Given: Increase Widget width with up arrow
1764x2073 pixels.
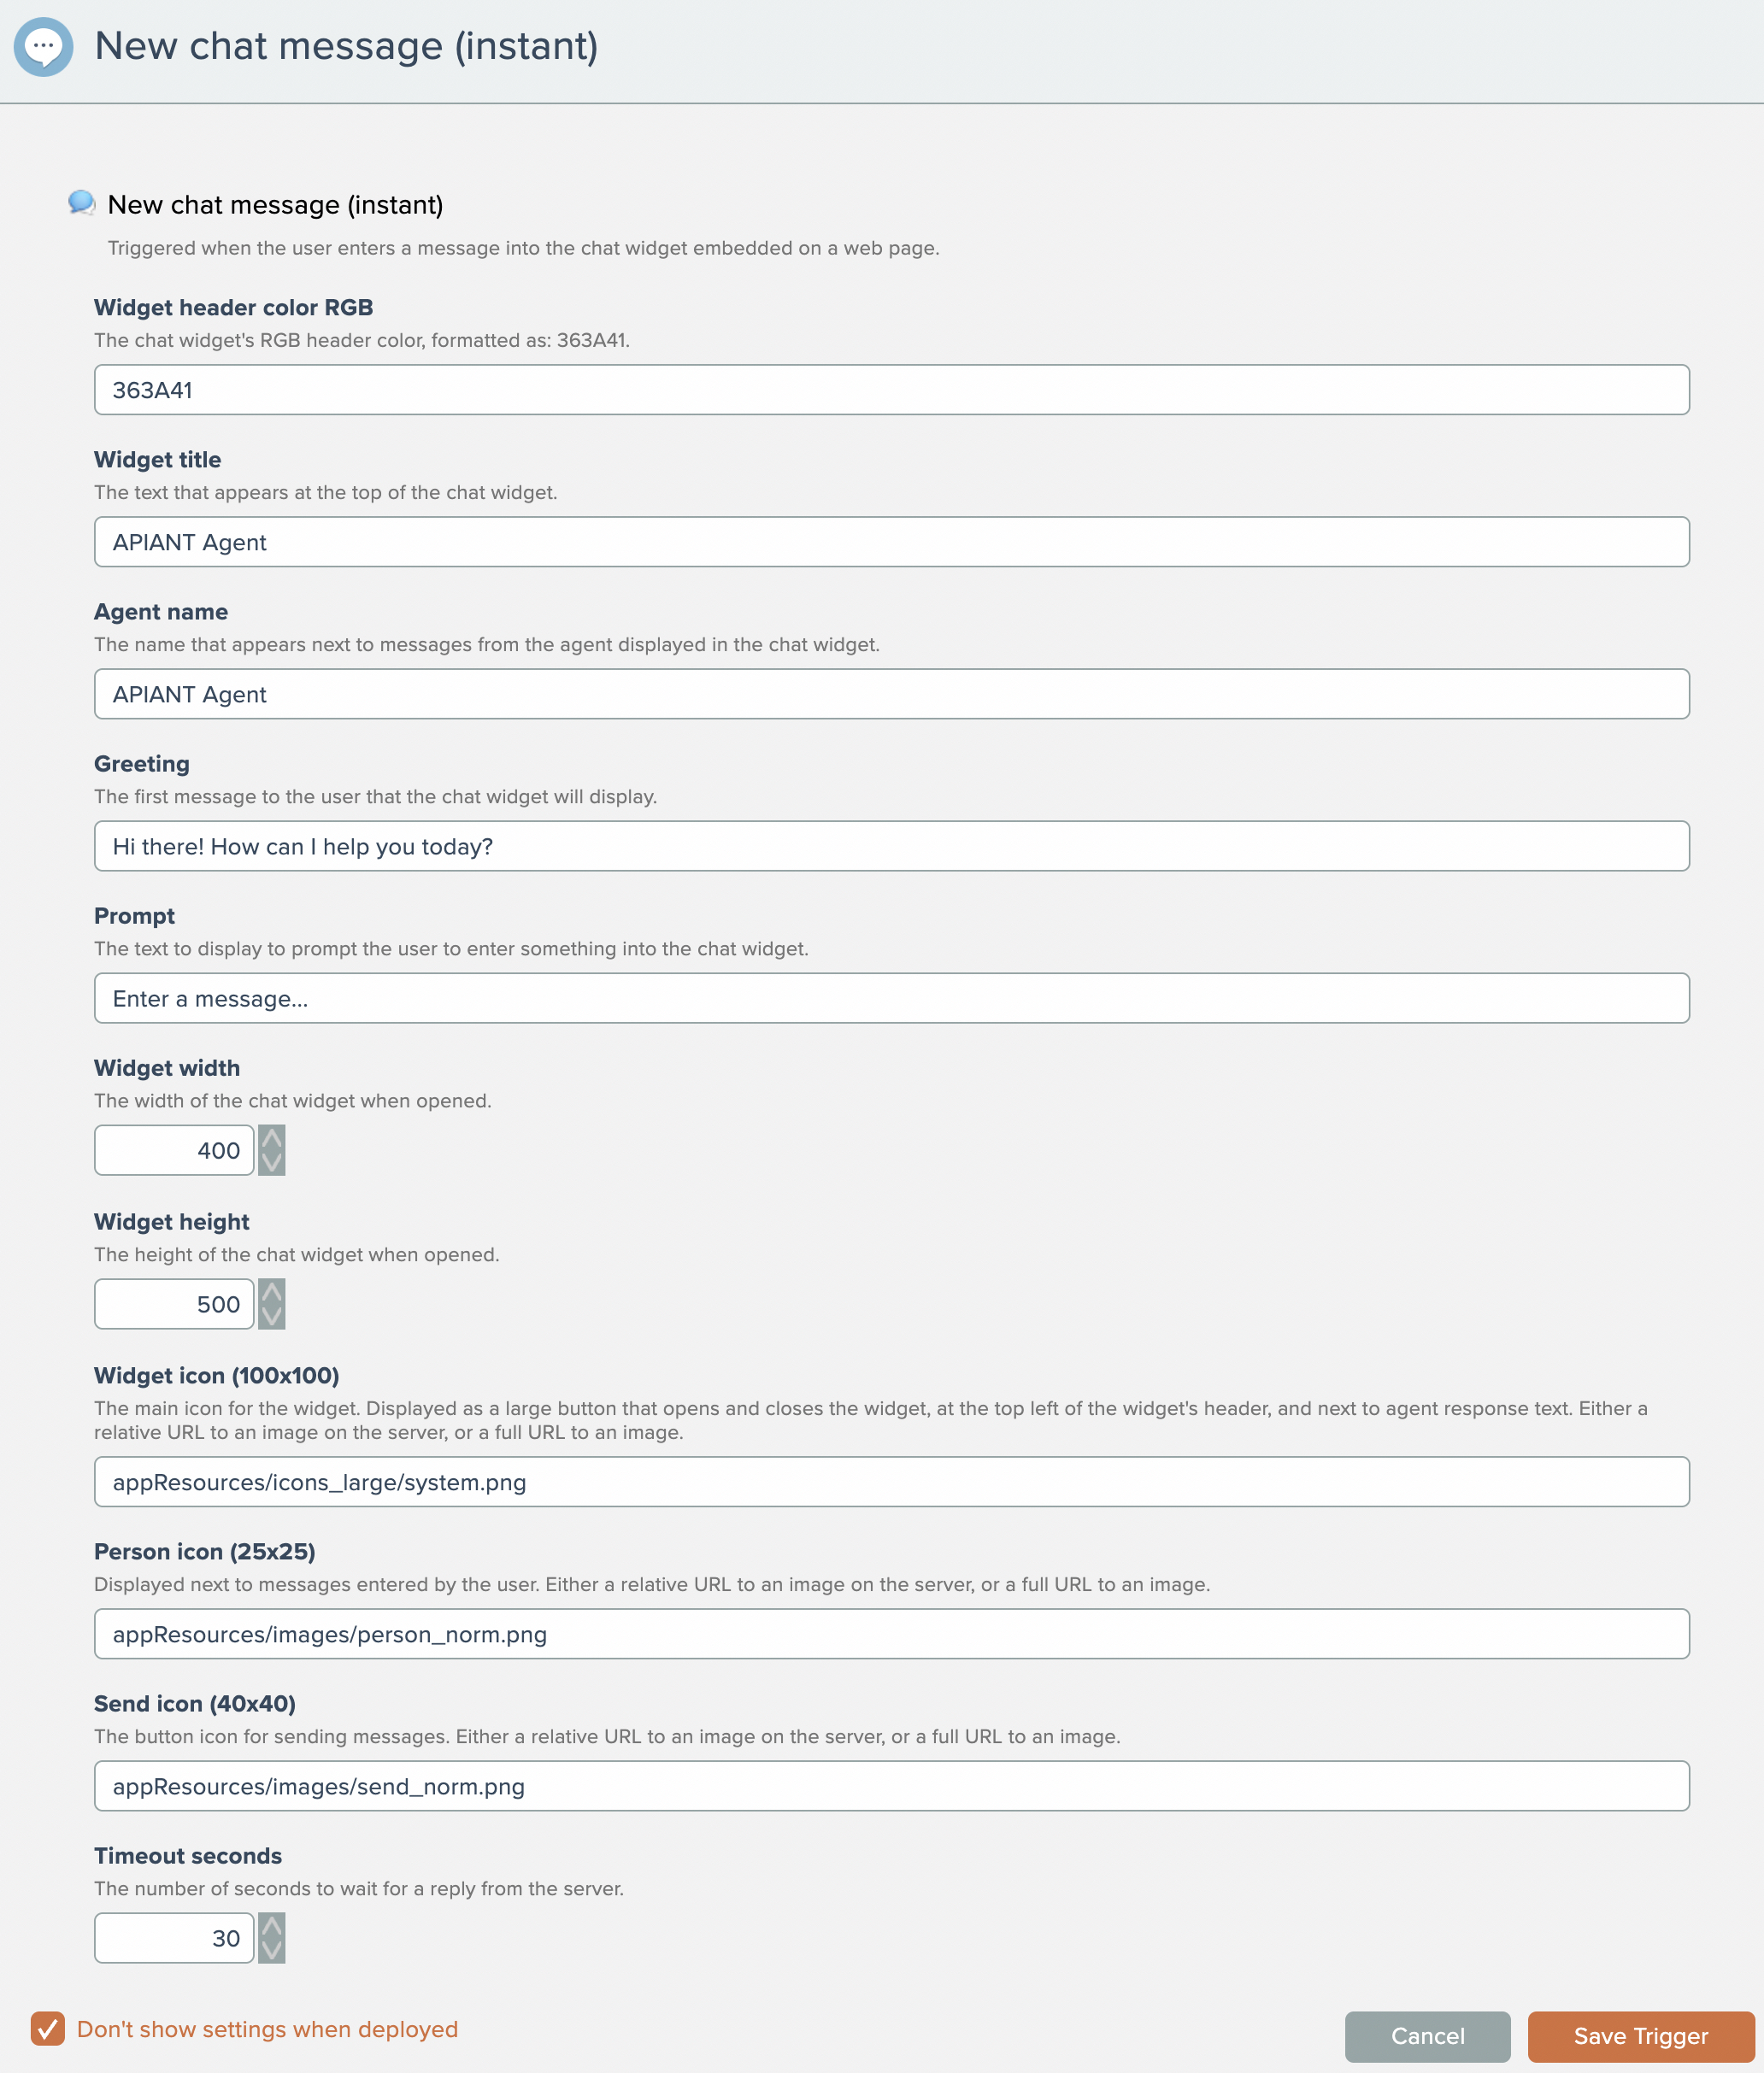Looking at the screenshot, I should tap(271, 1138).
